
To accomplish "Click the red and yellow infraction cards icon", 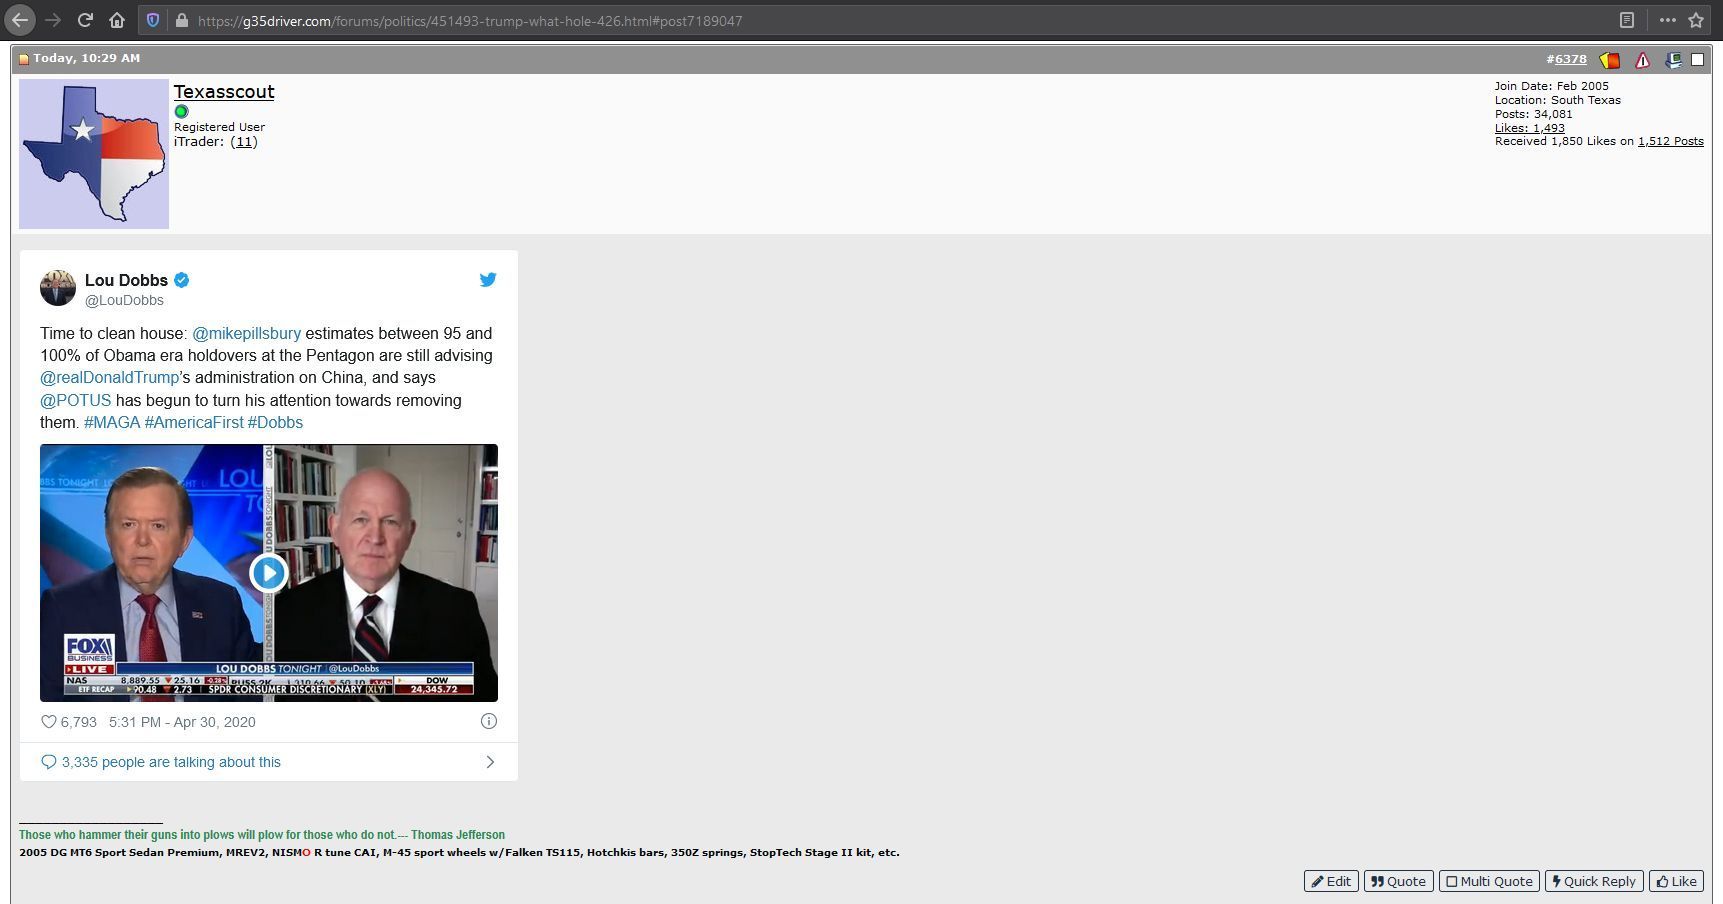I will tap(1609, 60).
